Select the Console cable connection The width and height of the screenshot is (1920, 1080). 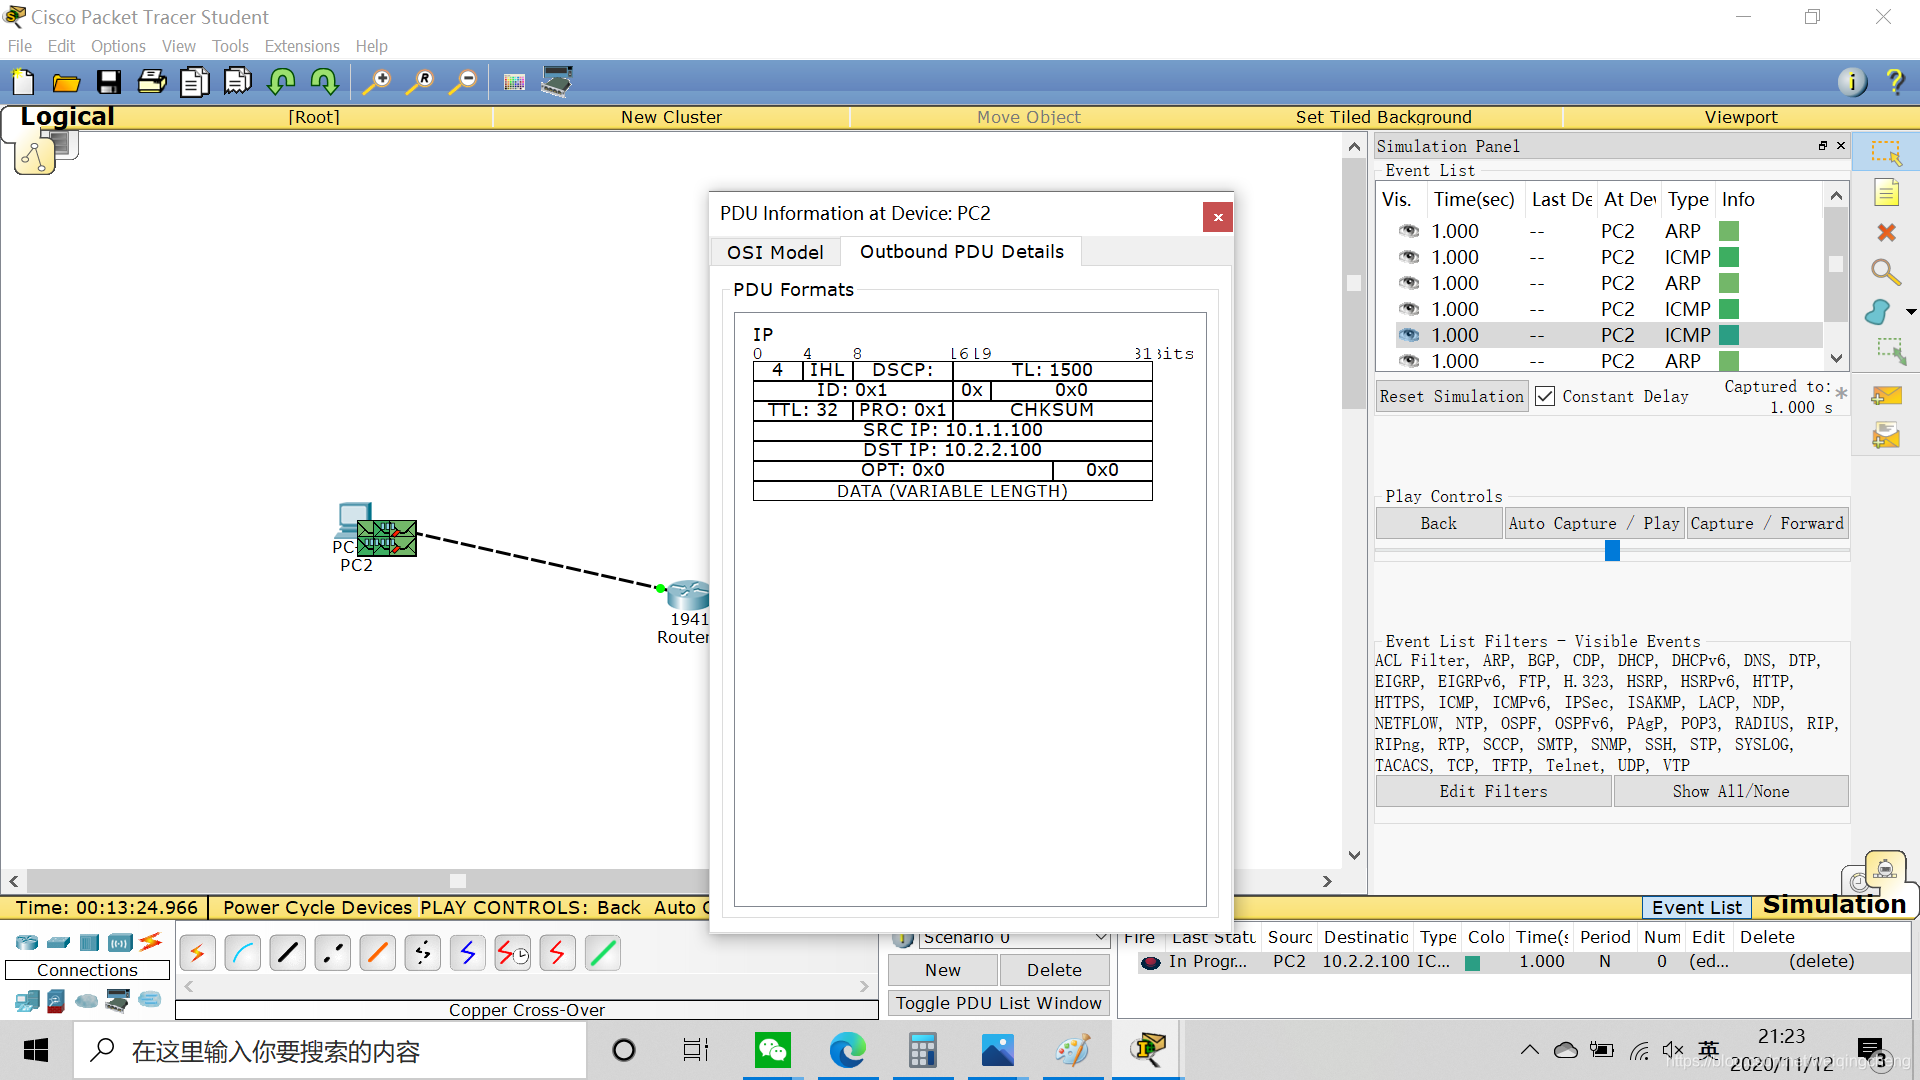click(x=243, y=953)
